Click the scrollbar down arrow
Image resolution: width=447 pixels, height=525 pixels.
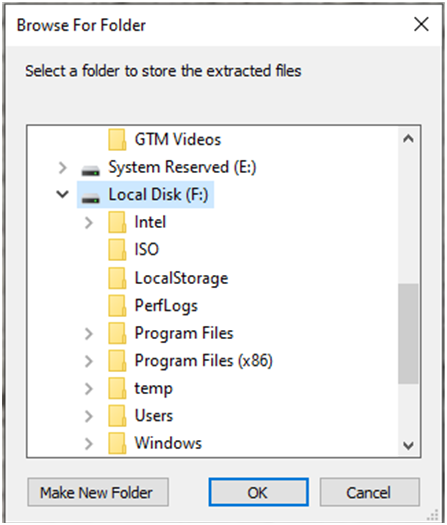click(x=408, y=445)
